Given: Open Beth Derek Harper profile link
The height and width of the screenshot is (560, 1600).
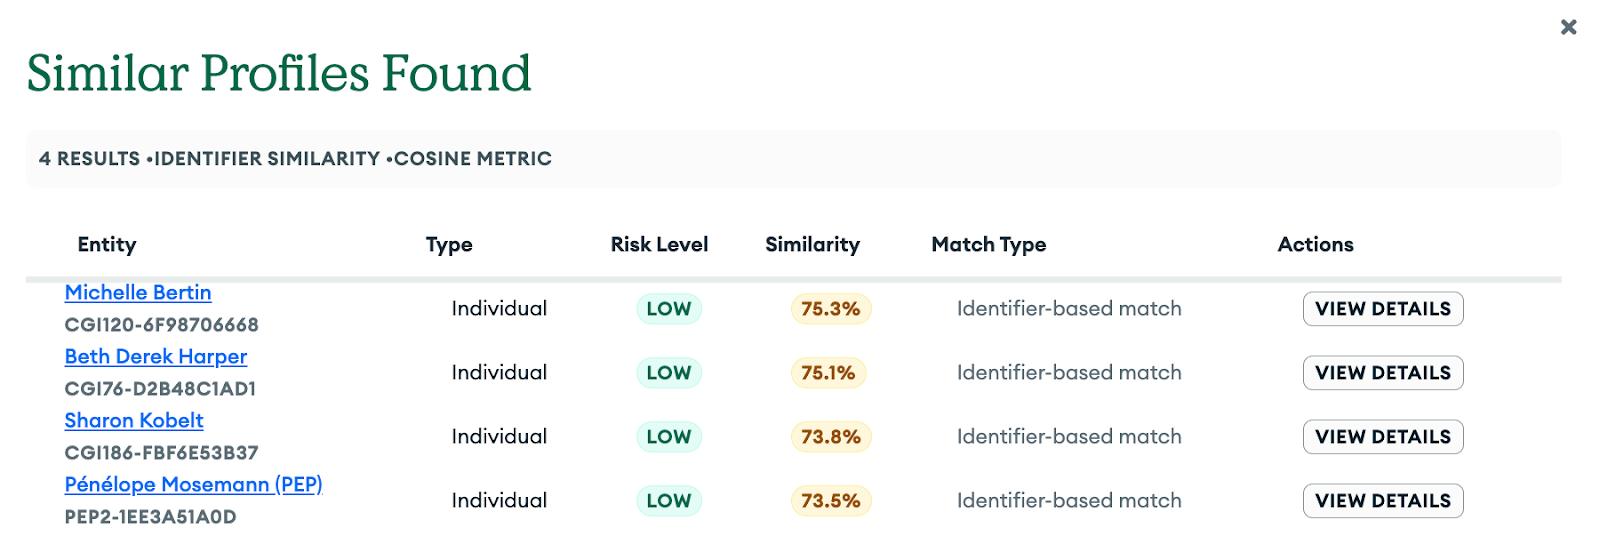Looking at the screenshot, I should (x=156, y=357).
